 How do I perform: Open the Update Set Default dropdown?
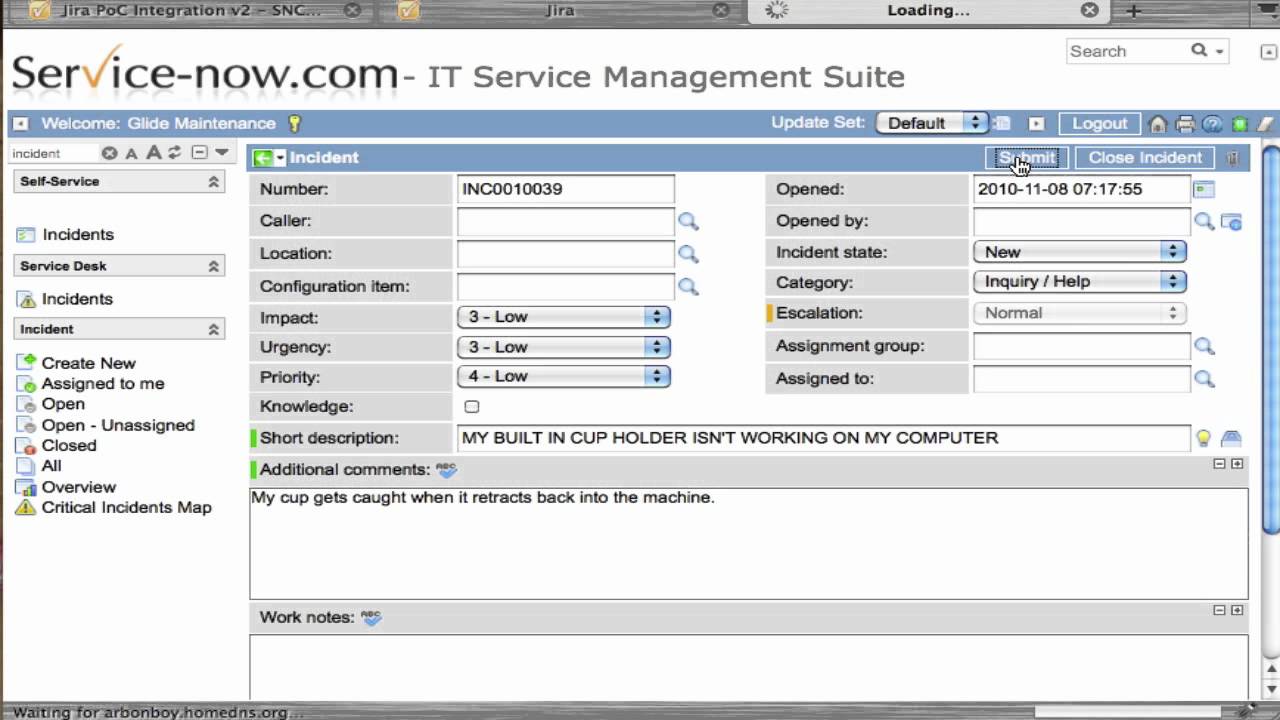933,123
